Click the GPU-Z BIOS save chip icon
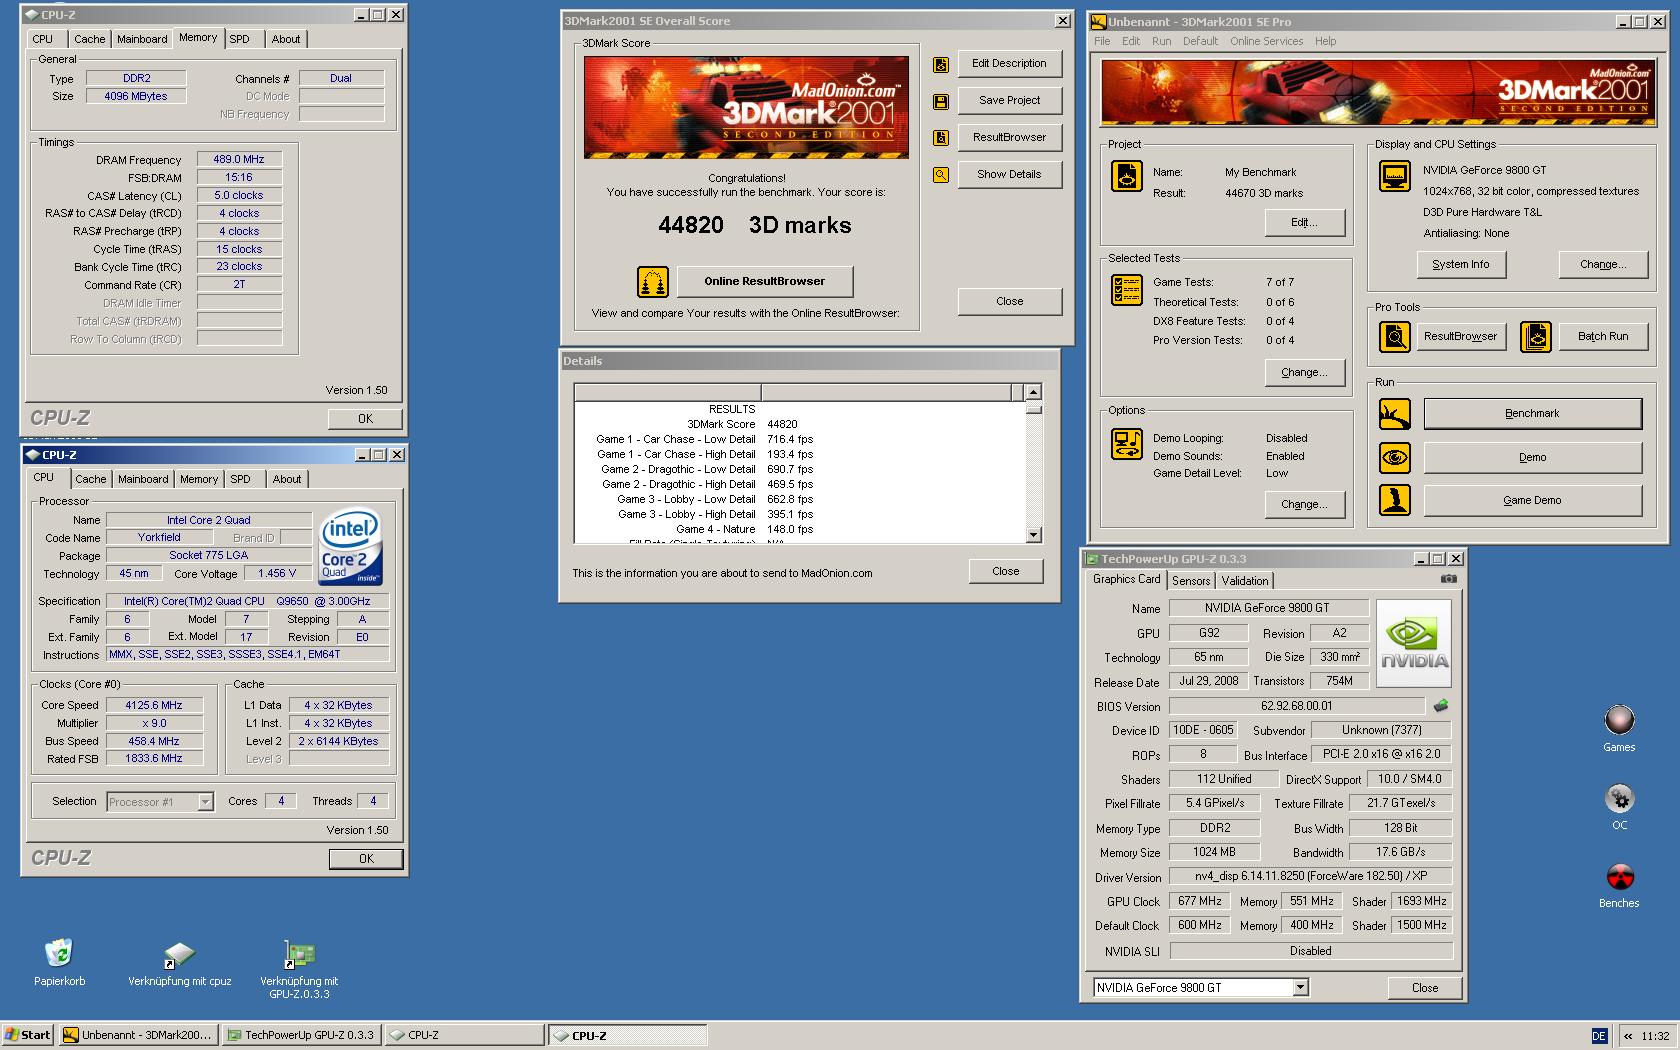The image size is (1680, 1050). (1441, 706)
